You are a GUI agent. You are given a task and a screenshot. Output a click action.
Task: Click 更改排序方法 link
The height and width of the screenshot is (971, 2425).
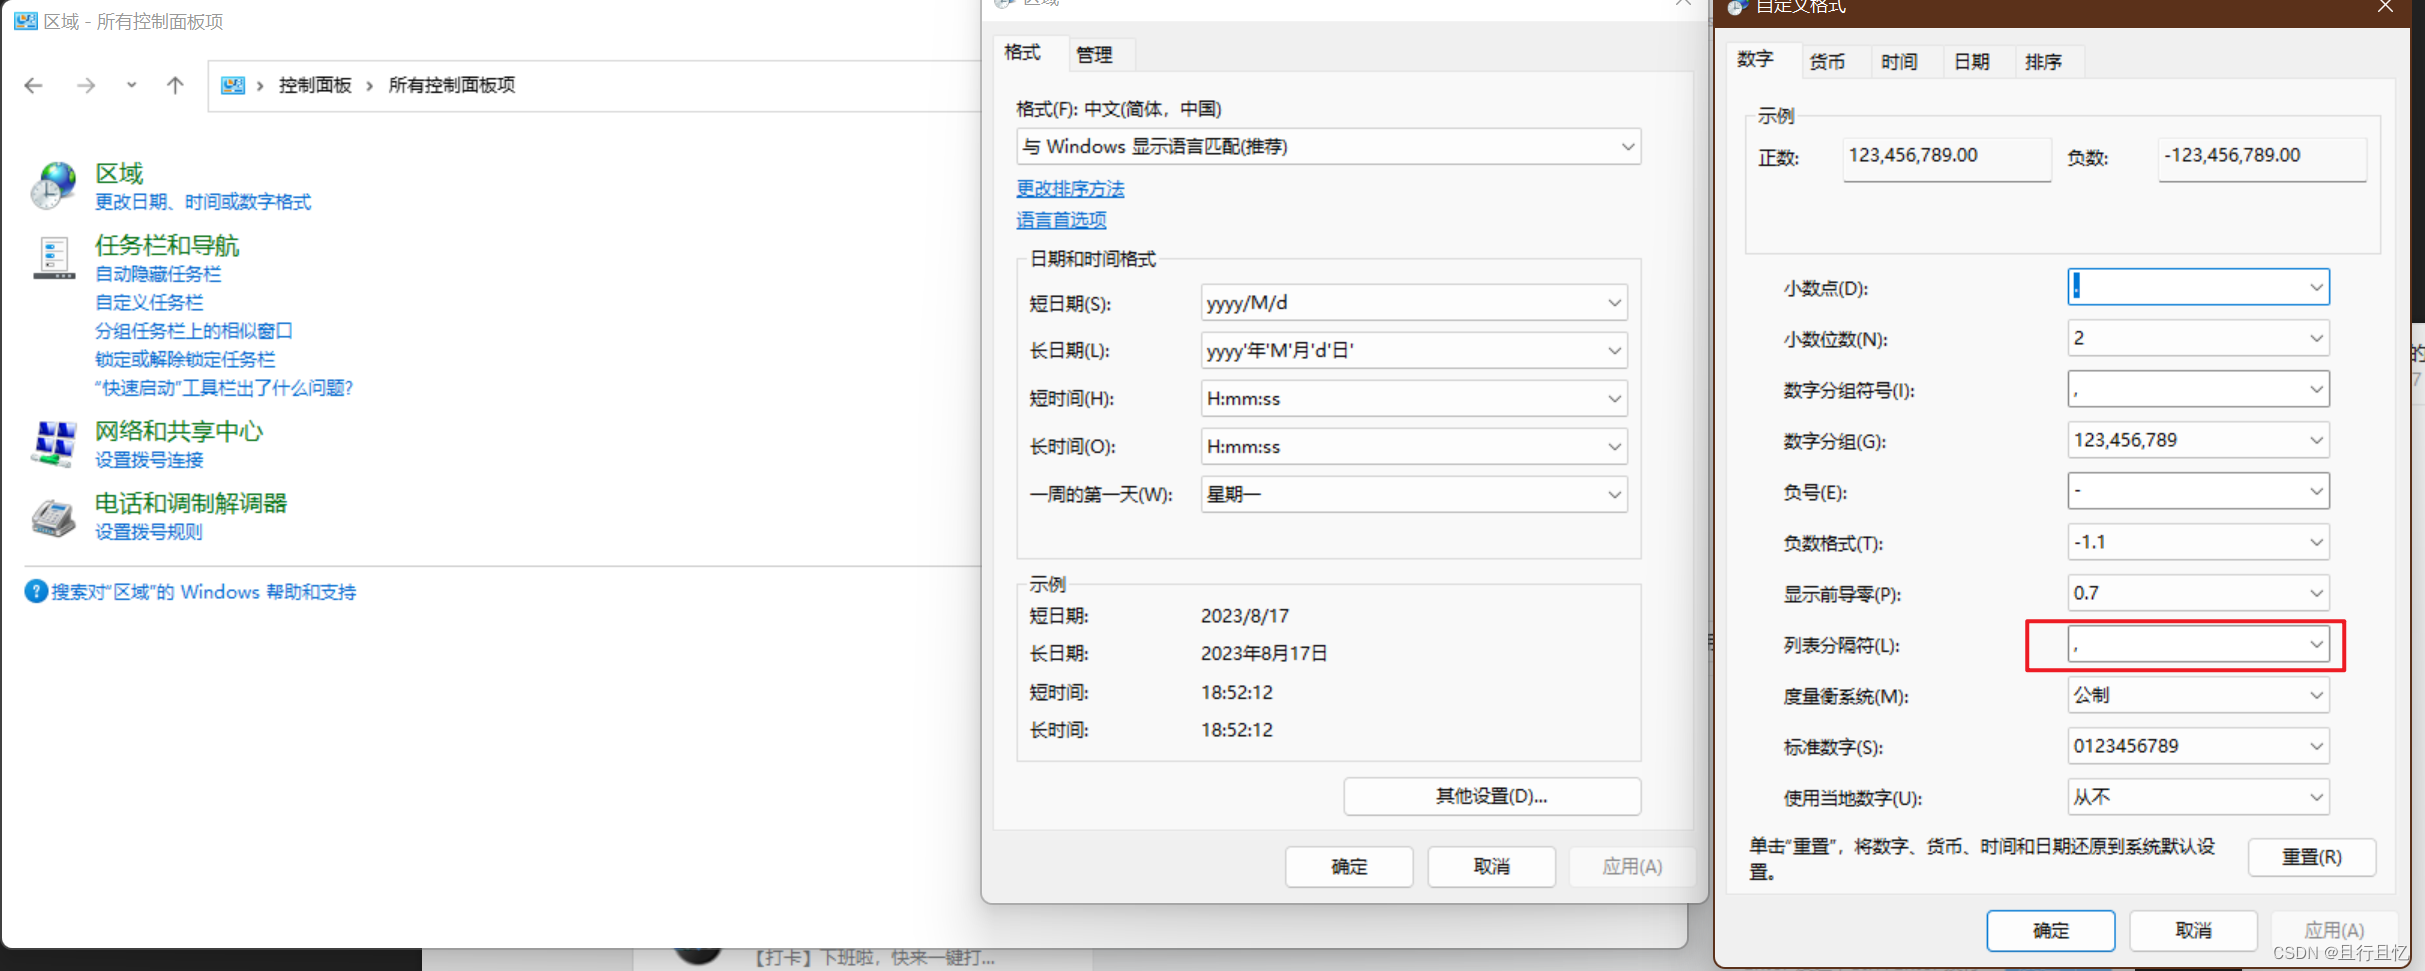1070,189
